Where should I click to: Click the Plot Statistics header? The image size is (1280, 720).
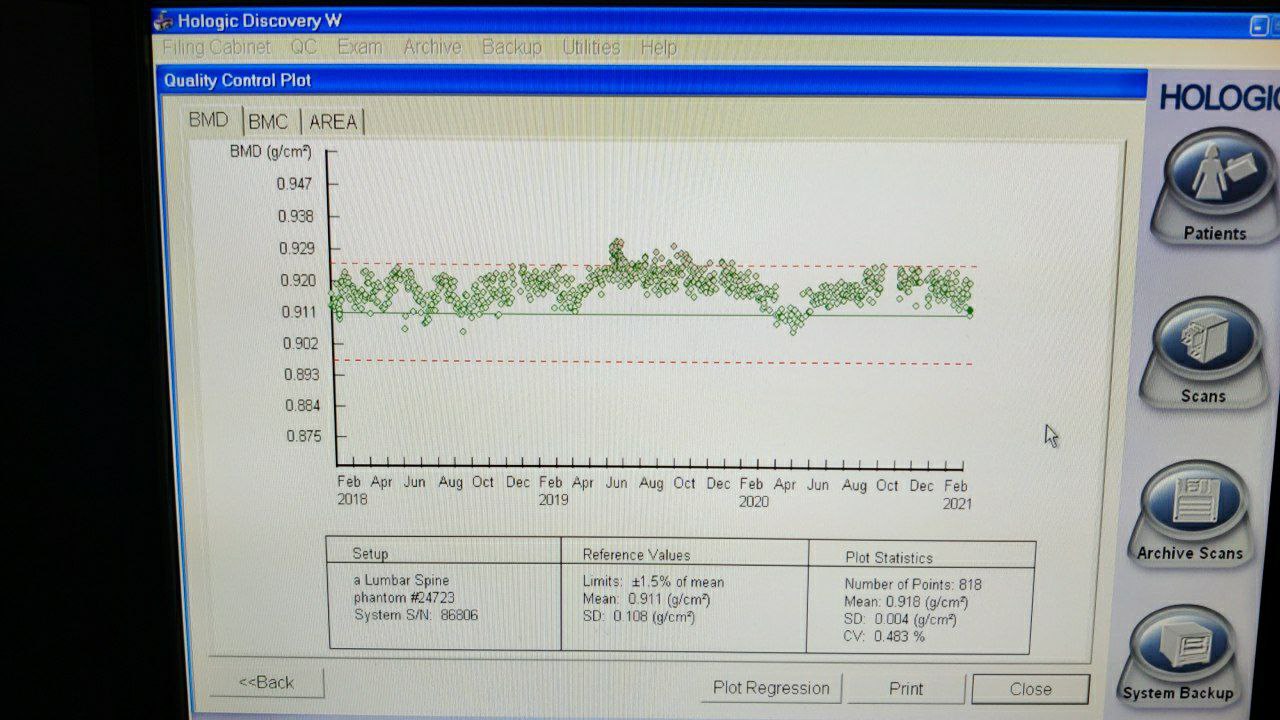[889, 558]
